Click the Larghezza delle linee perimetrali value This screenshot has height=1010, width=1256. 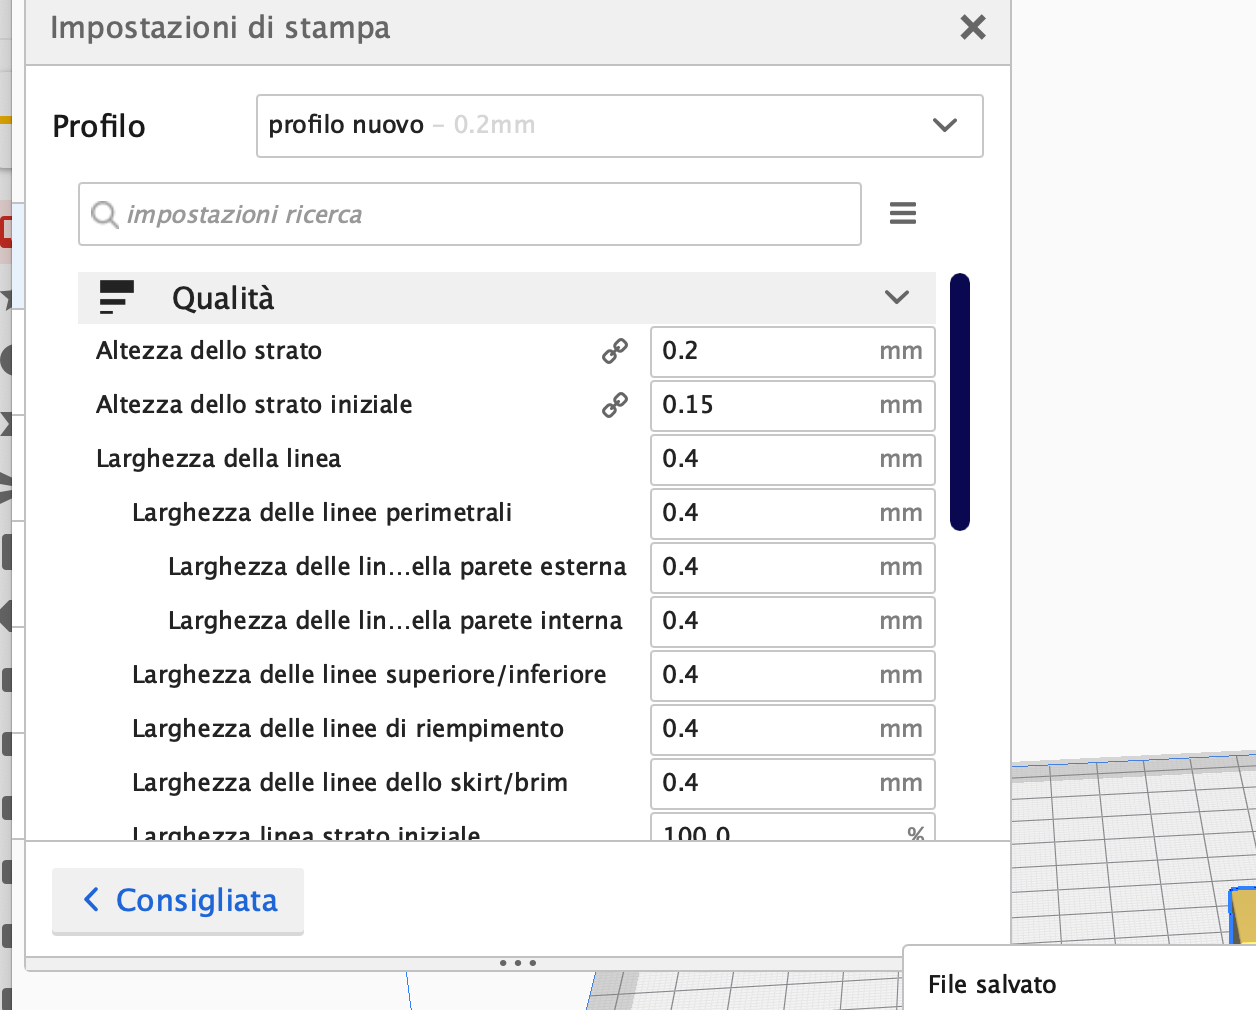pyautogui.click(x=793, y=514)
